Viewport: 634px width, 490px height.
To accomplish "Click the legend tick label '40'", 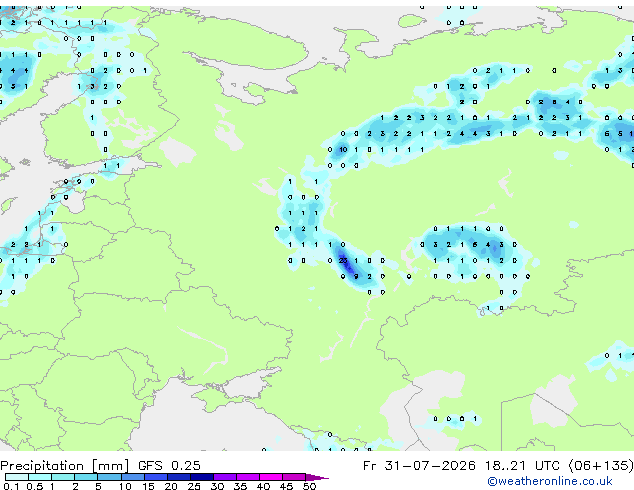I will pos(263,486).
